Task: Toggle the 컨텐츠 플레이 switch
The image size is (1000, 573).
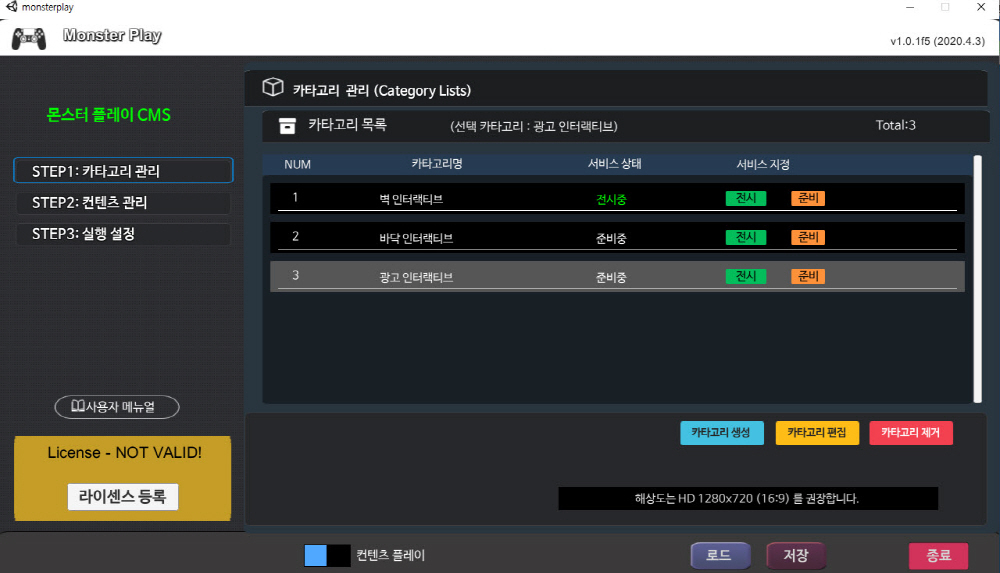Action: 327,555
